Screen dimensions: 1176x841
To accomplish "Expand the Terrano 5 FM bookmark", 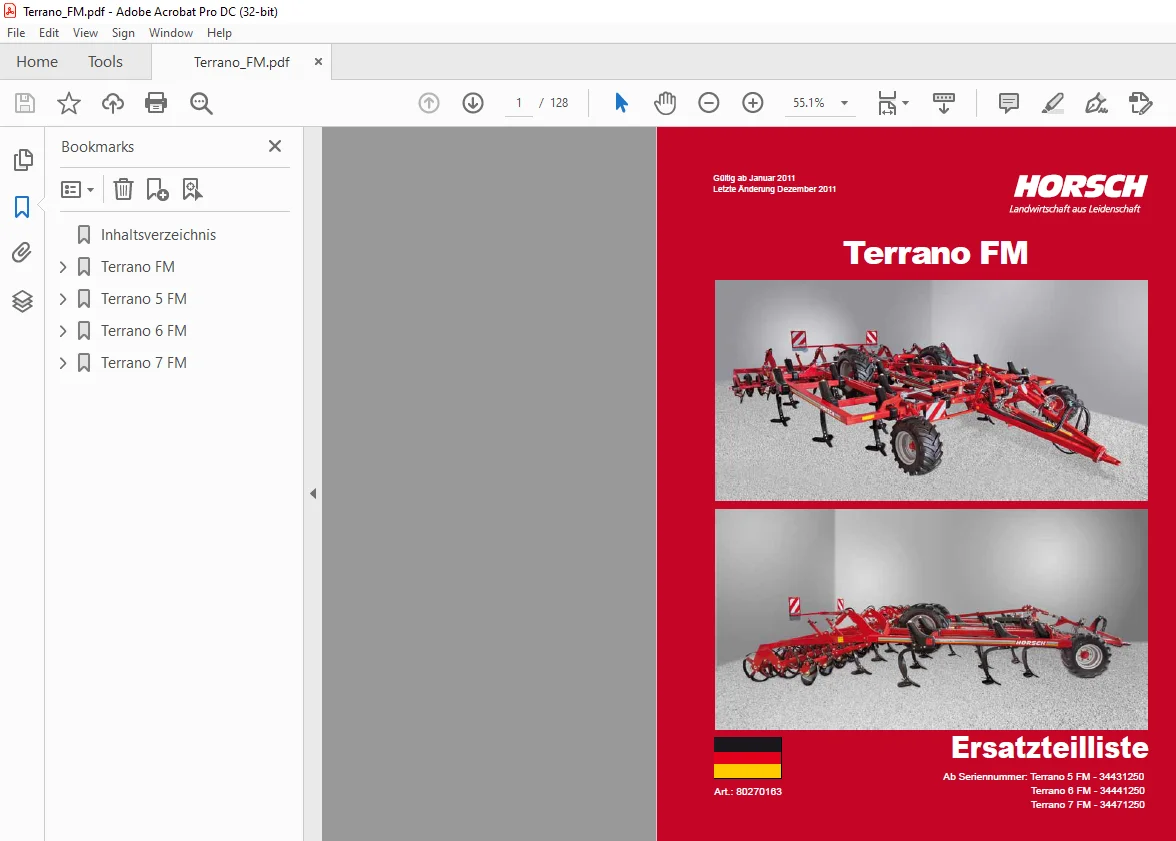I will pyautogui.click(x=63, y=299).
